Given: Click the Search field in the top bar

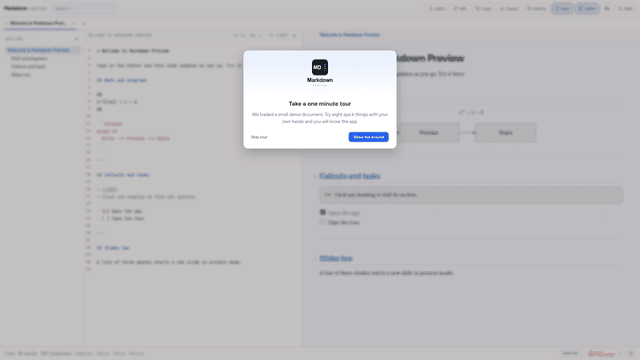Looking at the screenshot, I should click(84, 9).
